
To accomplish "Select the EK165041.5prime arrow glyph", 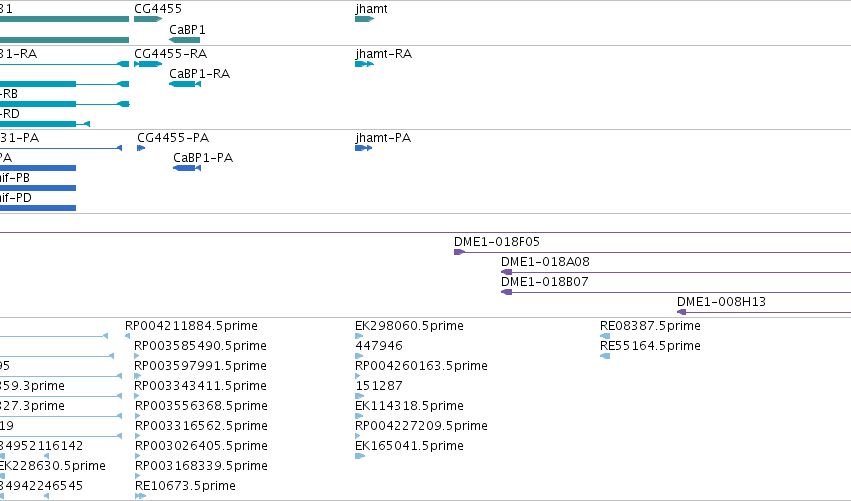I will (x=360, y=456).
